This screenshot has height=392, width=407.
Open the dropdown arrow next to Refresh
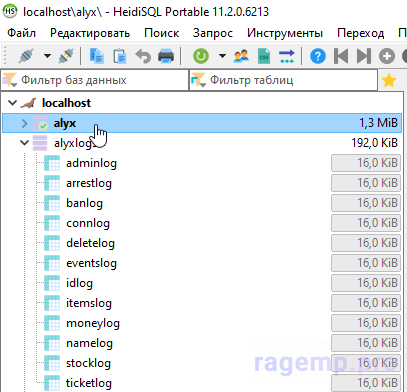[x=222, y=56]
